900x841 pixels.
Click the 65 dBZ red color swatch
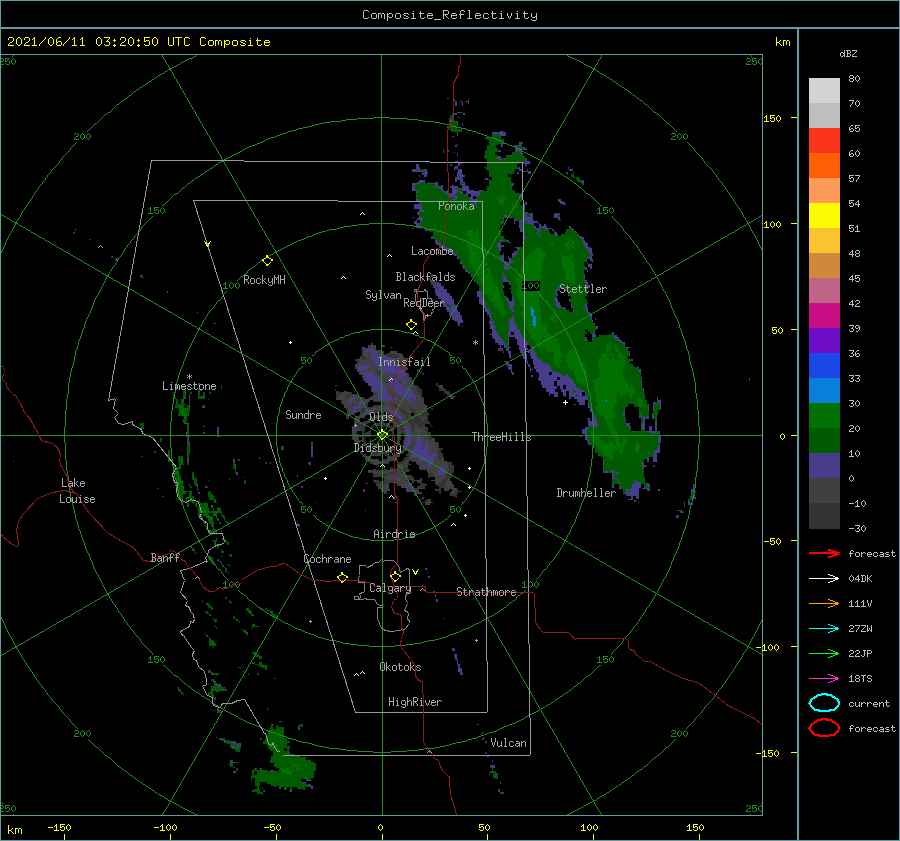click(x=824, y=140)
